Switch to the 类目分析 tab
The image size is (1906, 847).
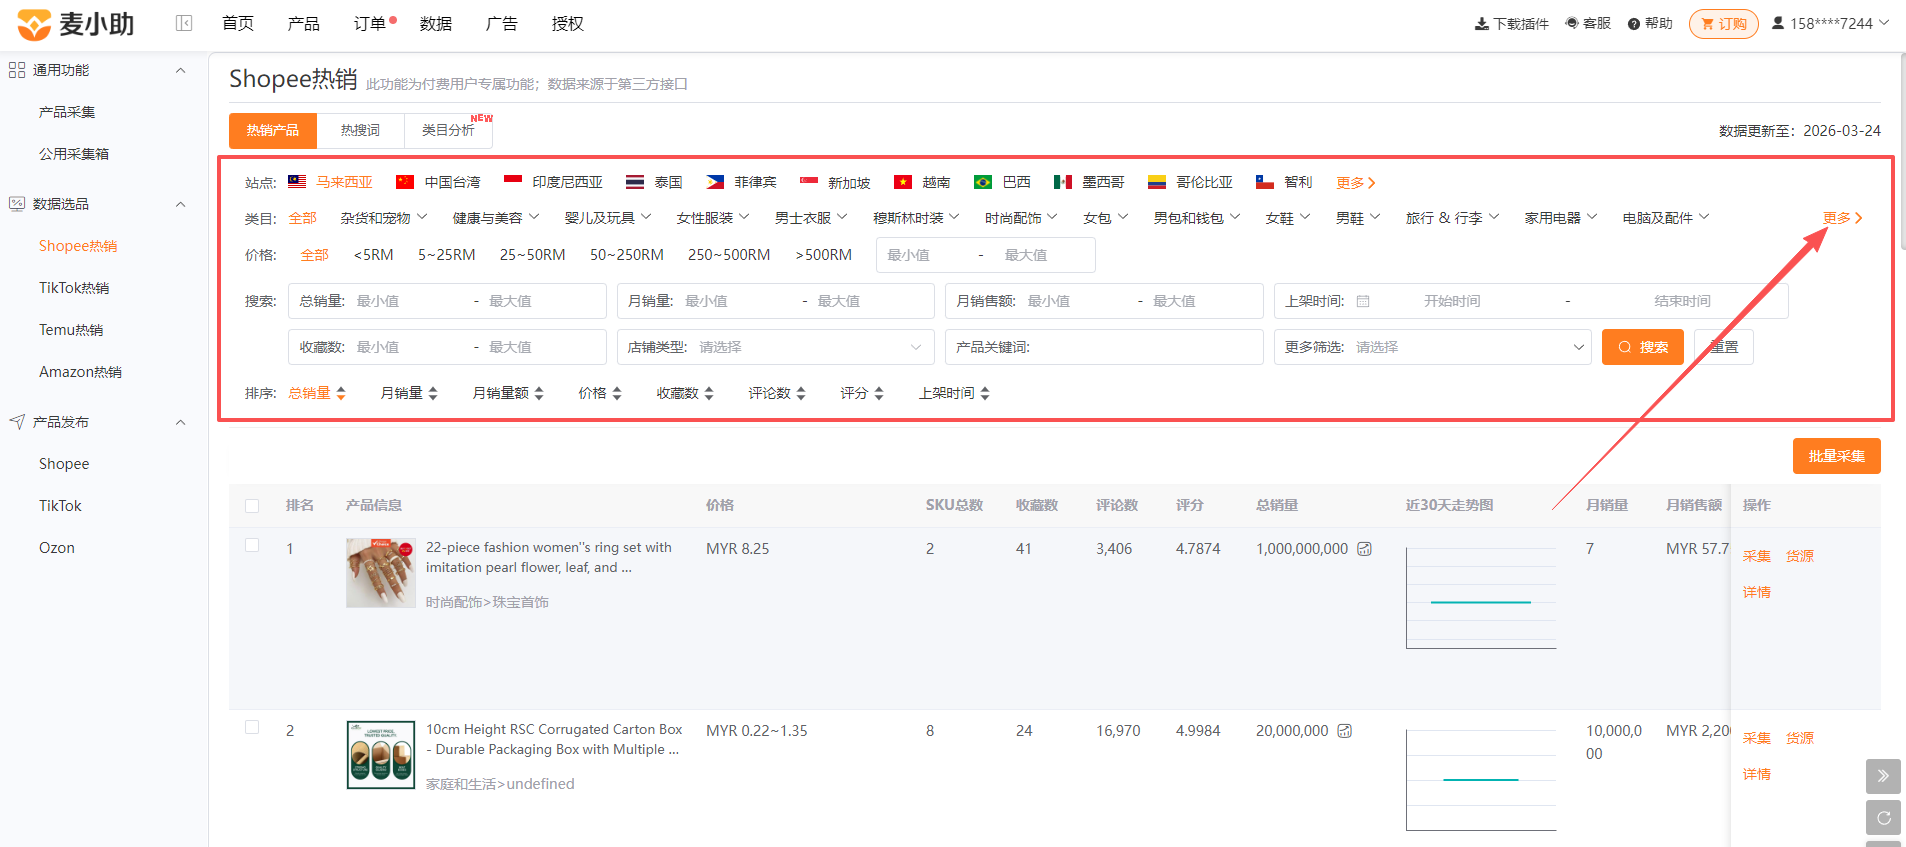pyautogui.click(x=448, y=130)
